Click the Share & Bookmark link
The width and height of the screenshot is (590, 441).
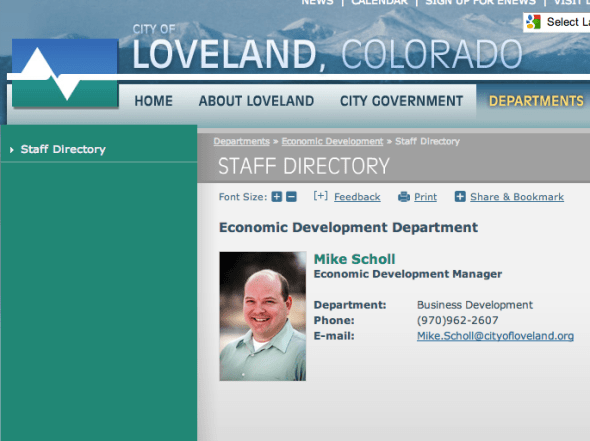pyautogui.click(x=517, y=197)
